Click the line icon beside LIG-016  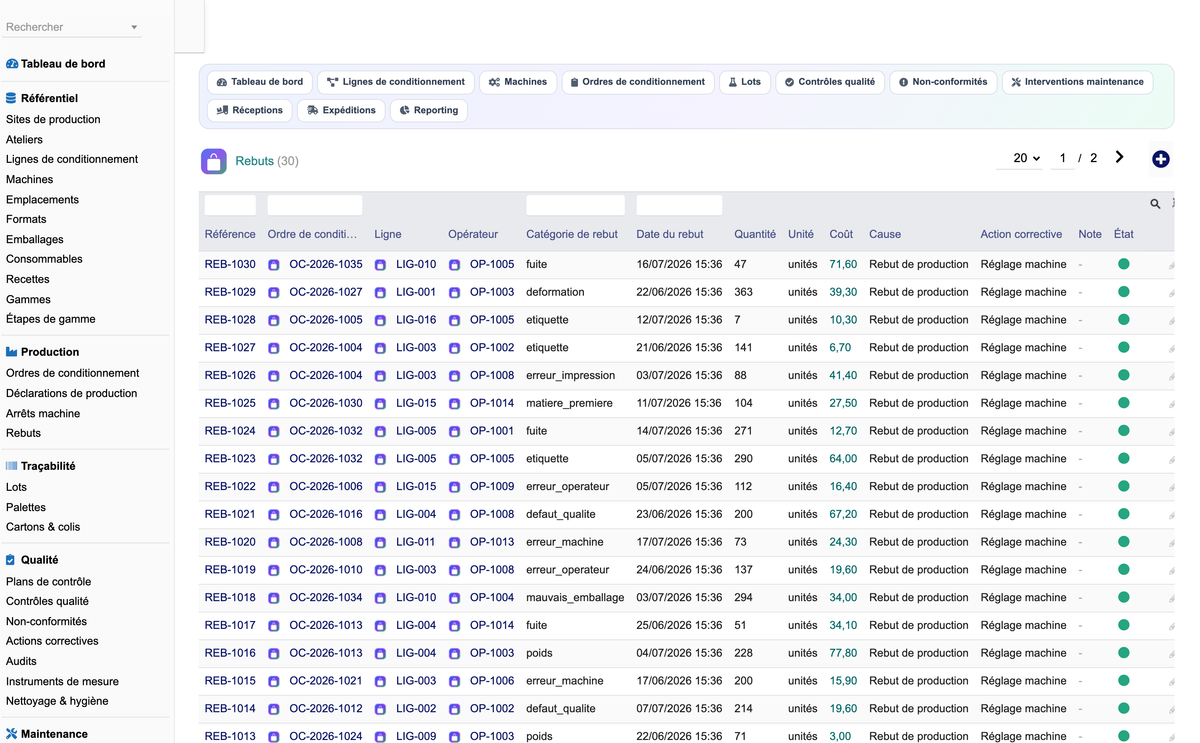click(x=380, y=321)
